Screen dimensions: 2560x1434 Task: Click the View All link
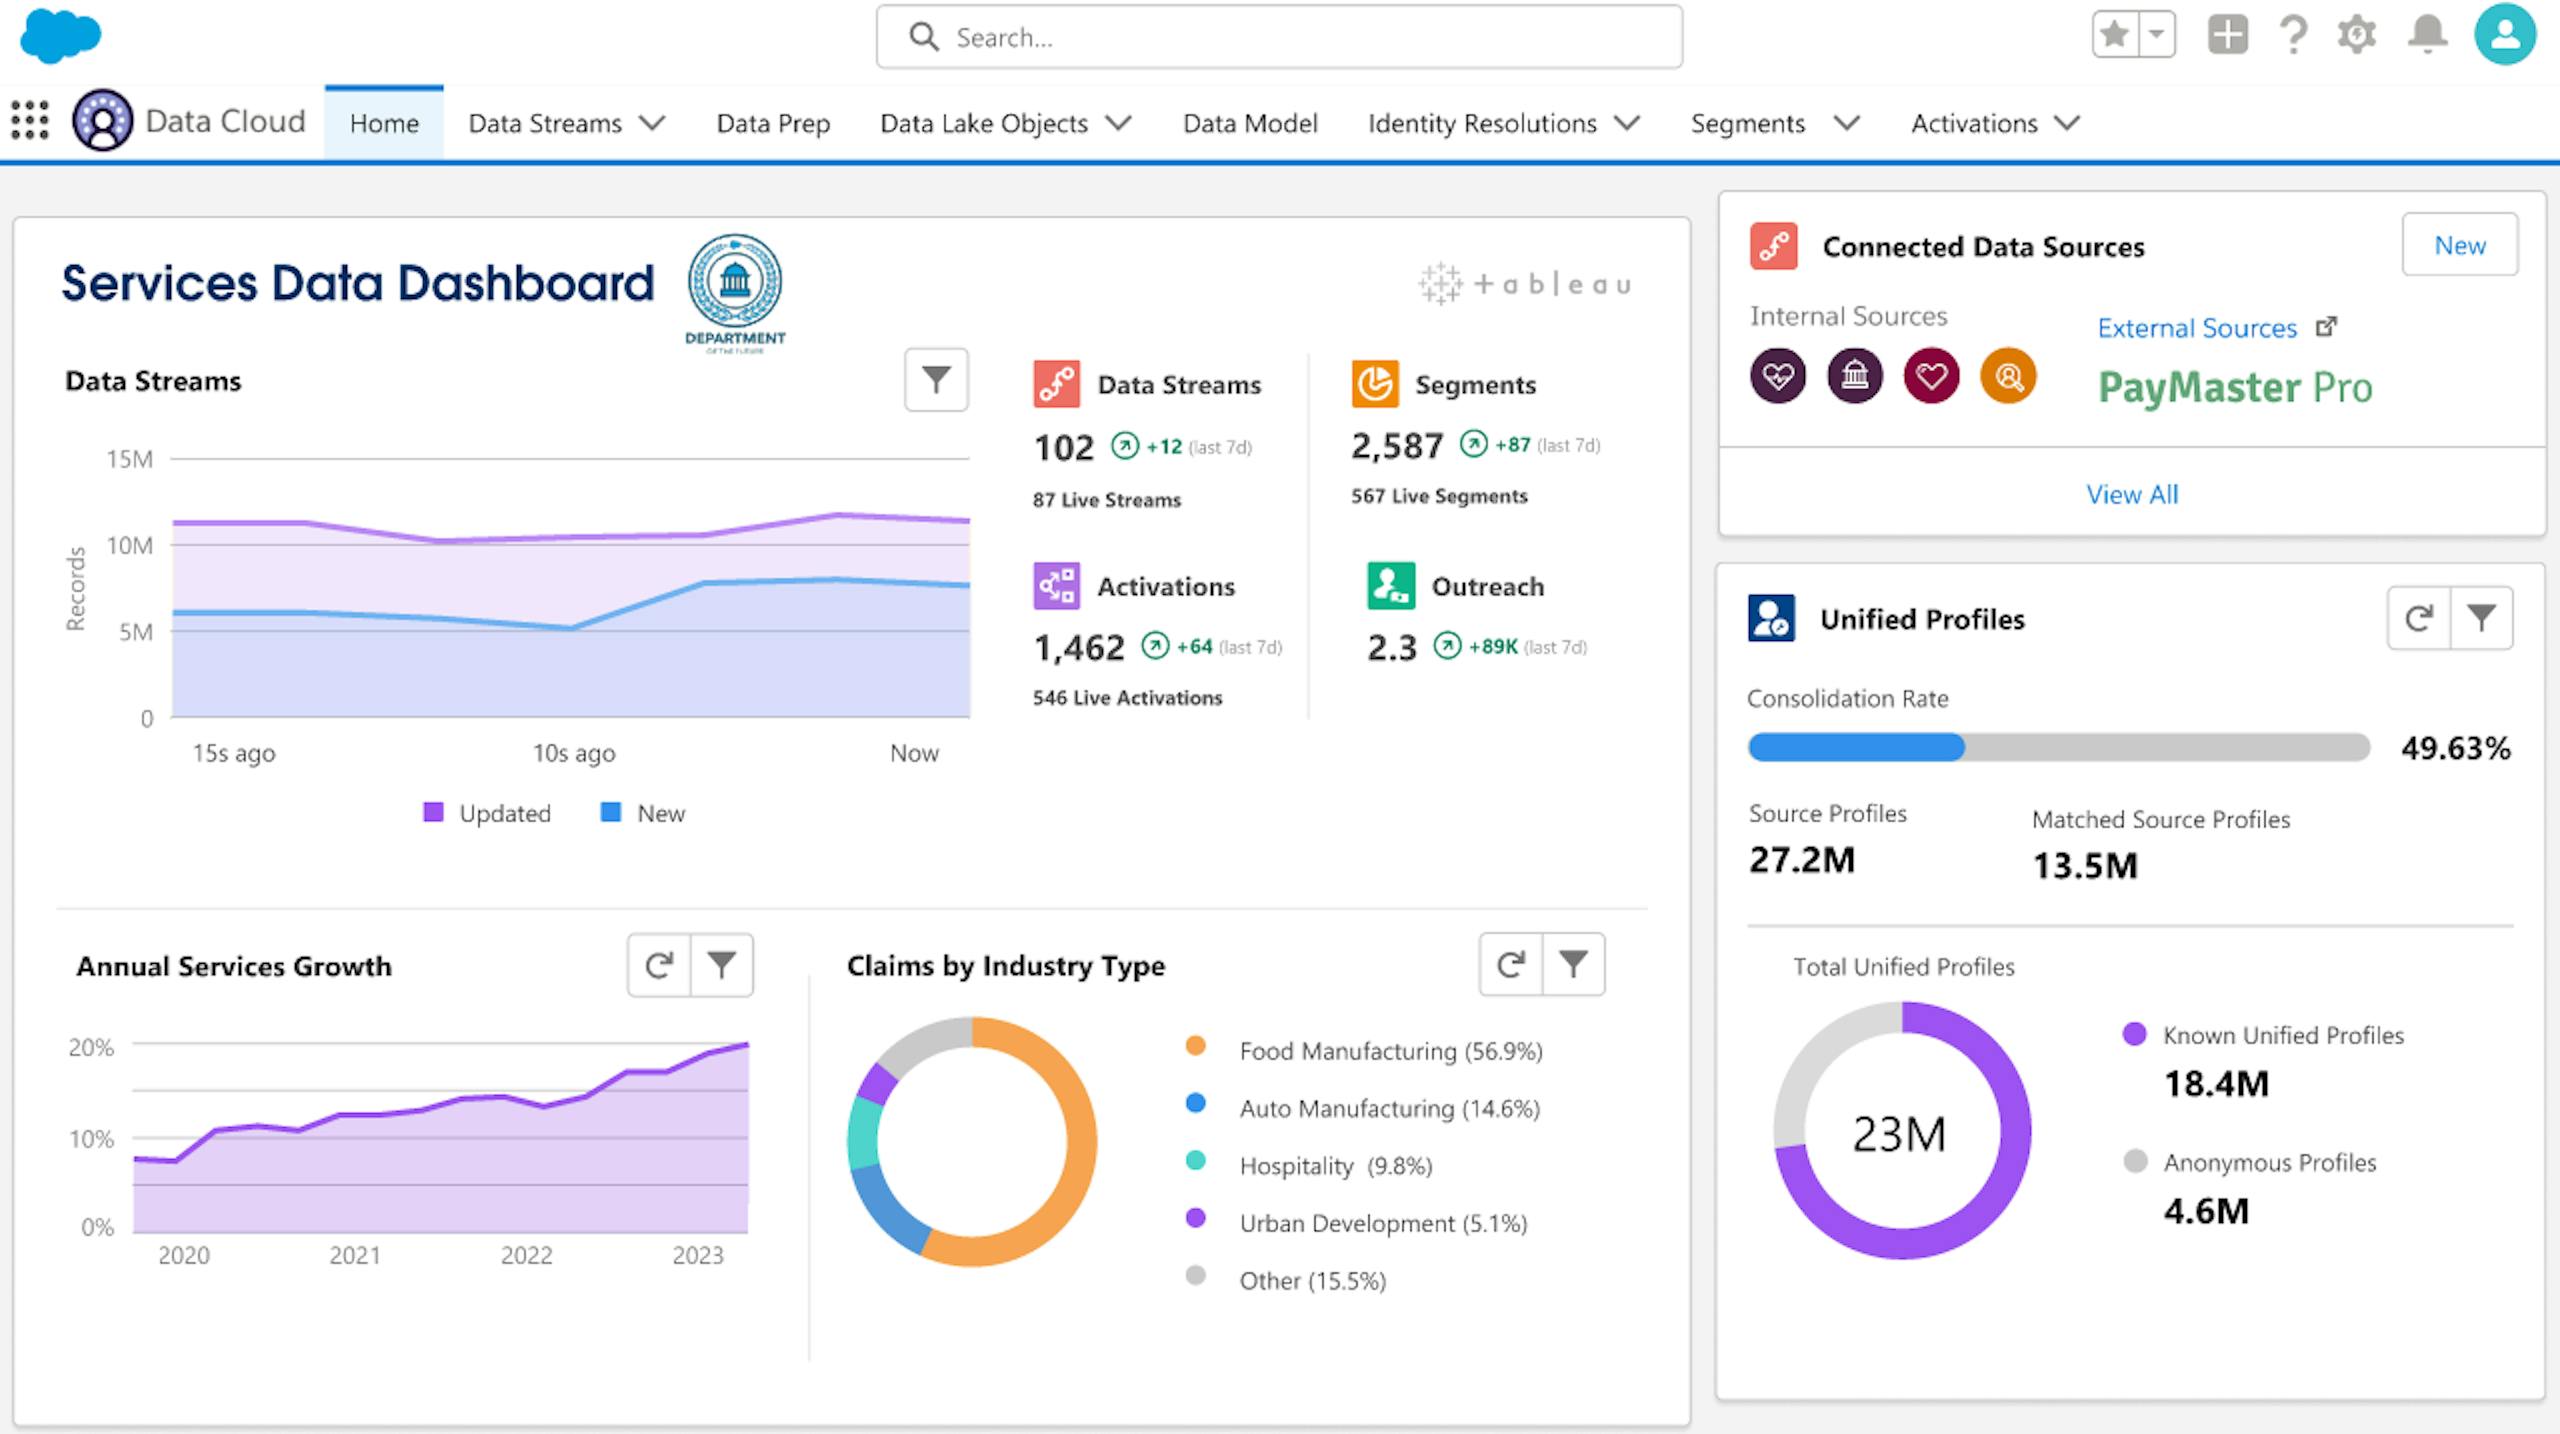(2131, 494)
